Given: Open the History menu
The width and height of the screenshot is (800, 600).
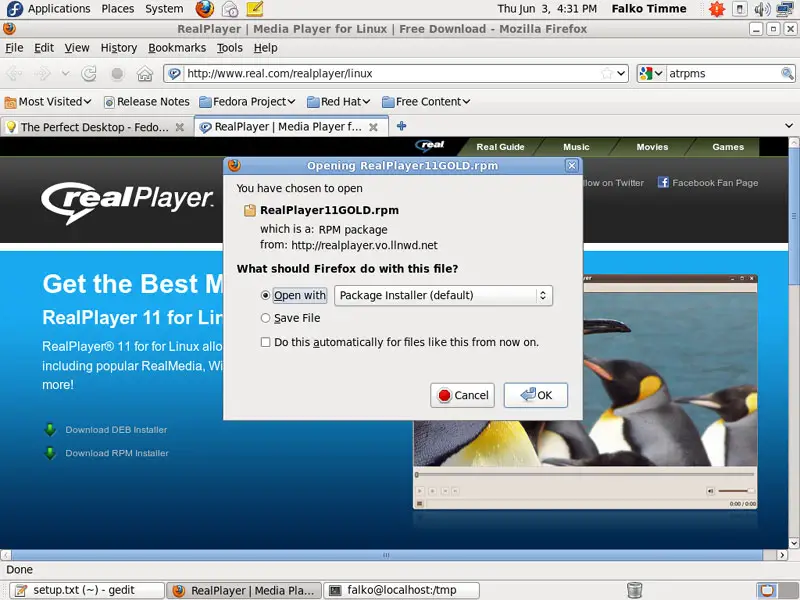Looking at the screenshot, I should coord(119,47).
